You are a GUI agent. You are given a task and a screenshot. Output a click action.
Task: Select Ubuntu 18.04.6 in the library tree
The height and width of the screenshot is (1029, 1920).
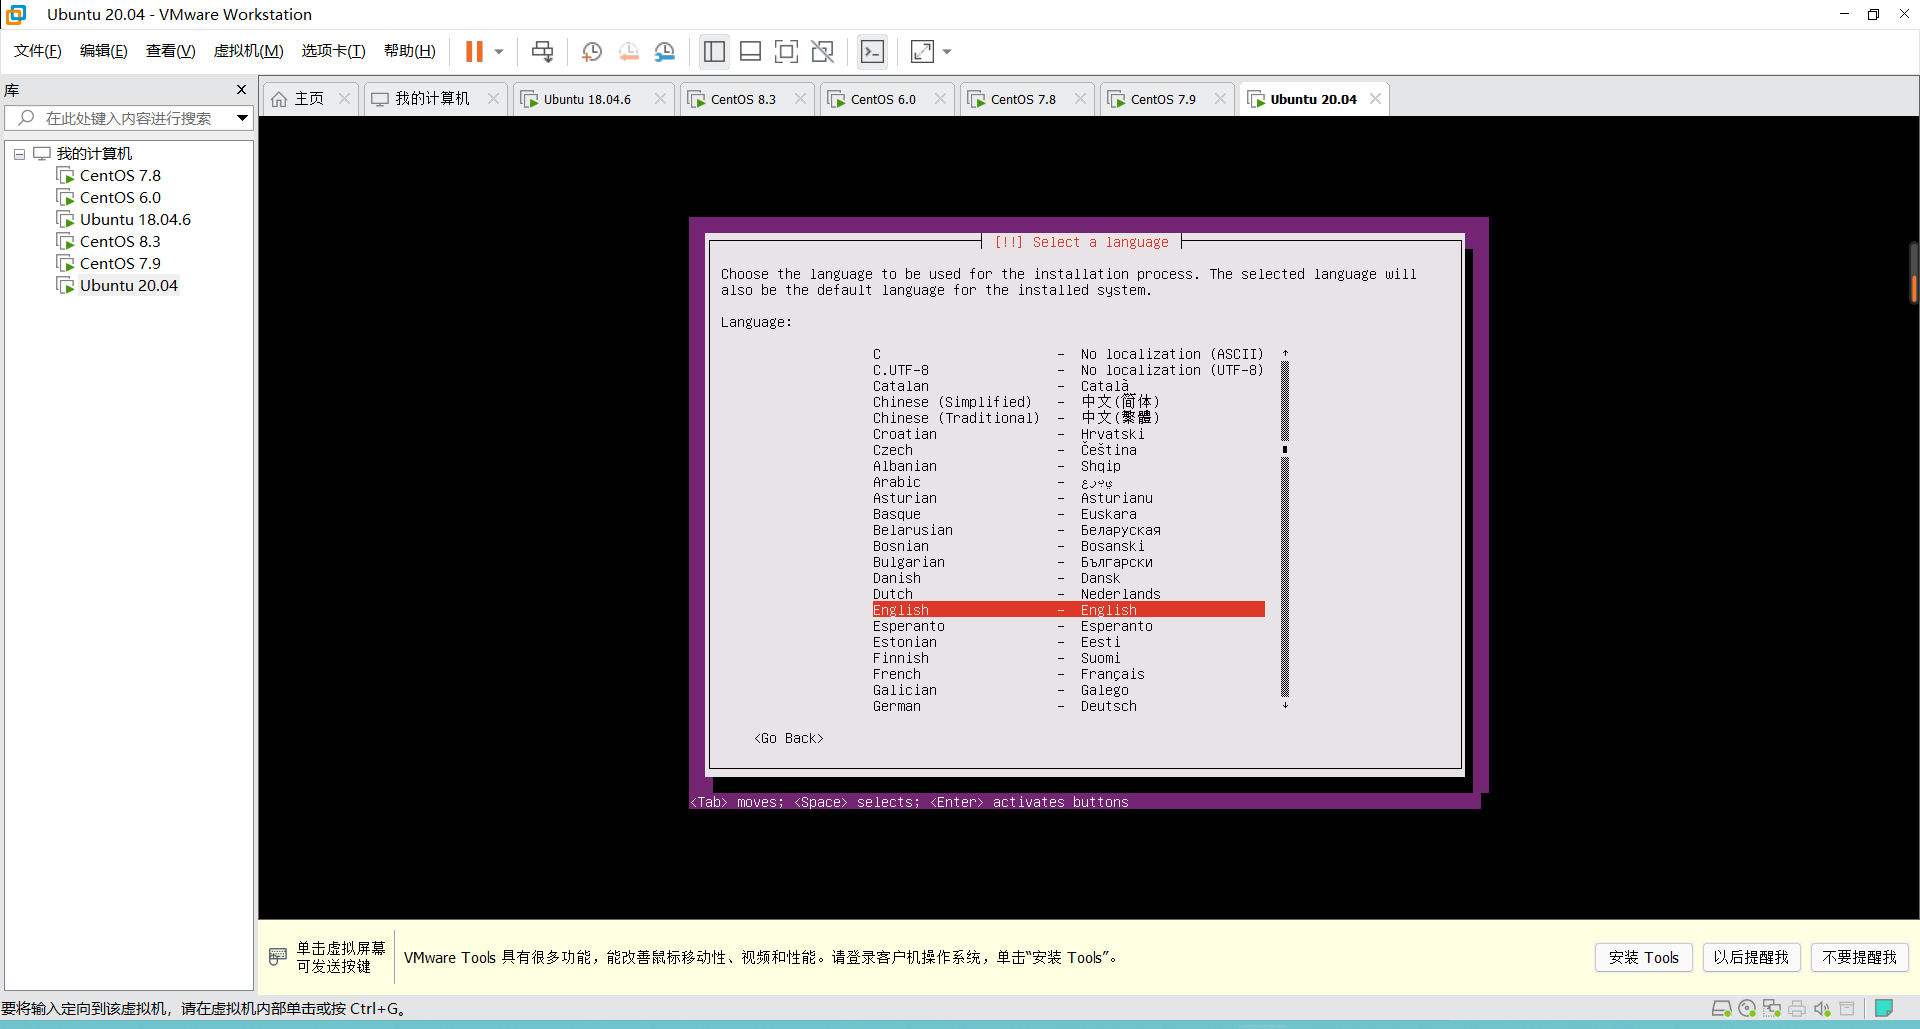click(135, 220)
